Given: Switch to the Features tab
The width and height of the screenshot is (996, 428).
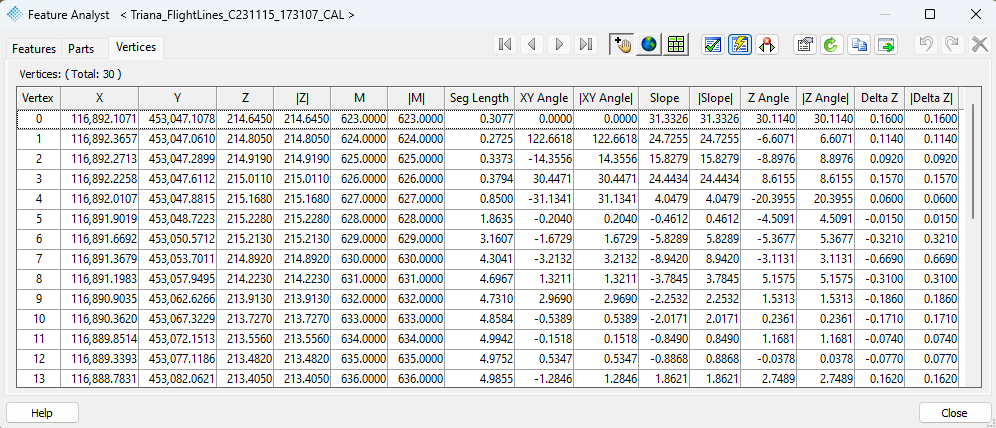Looking at the screenshot, I should click(34, 49).
